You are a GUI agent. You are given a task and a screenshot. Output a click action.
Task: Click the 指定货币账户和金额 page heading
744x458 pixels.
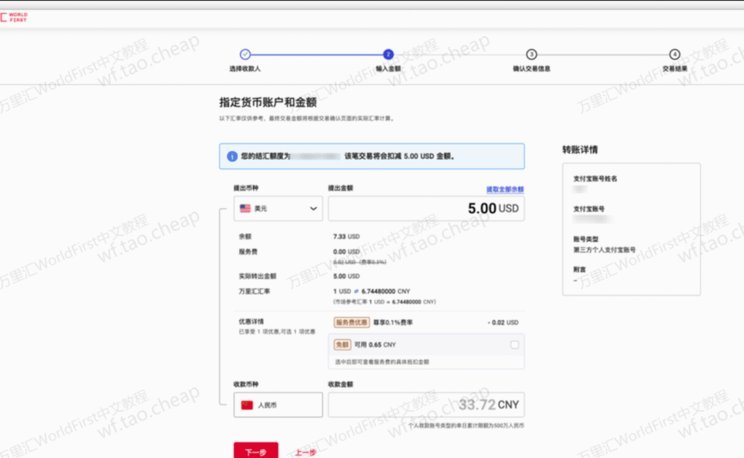tap(268, 102)
